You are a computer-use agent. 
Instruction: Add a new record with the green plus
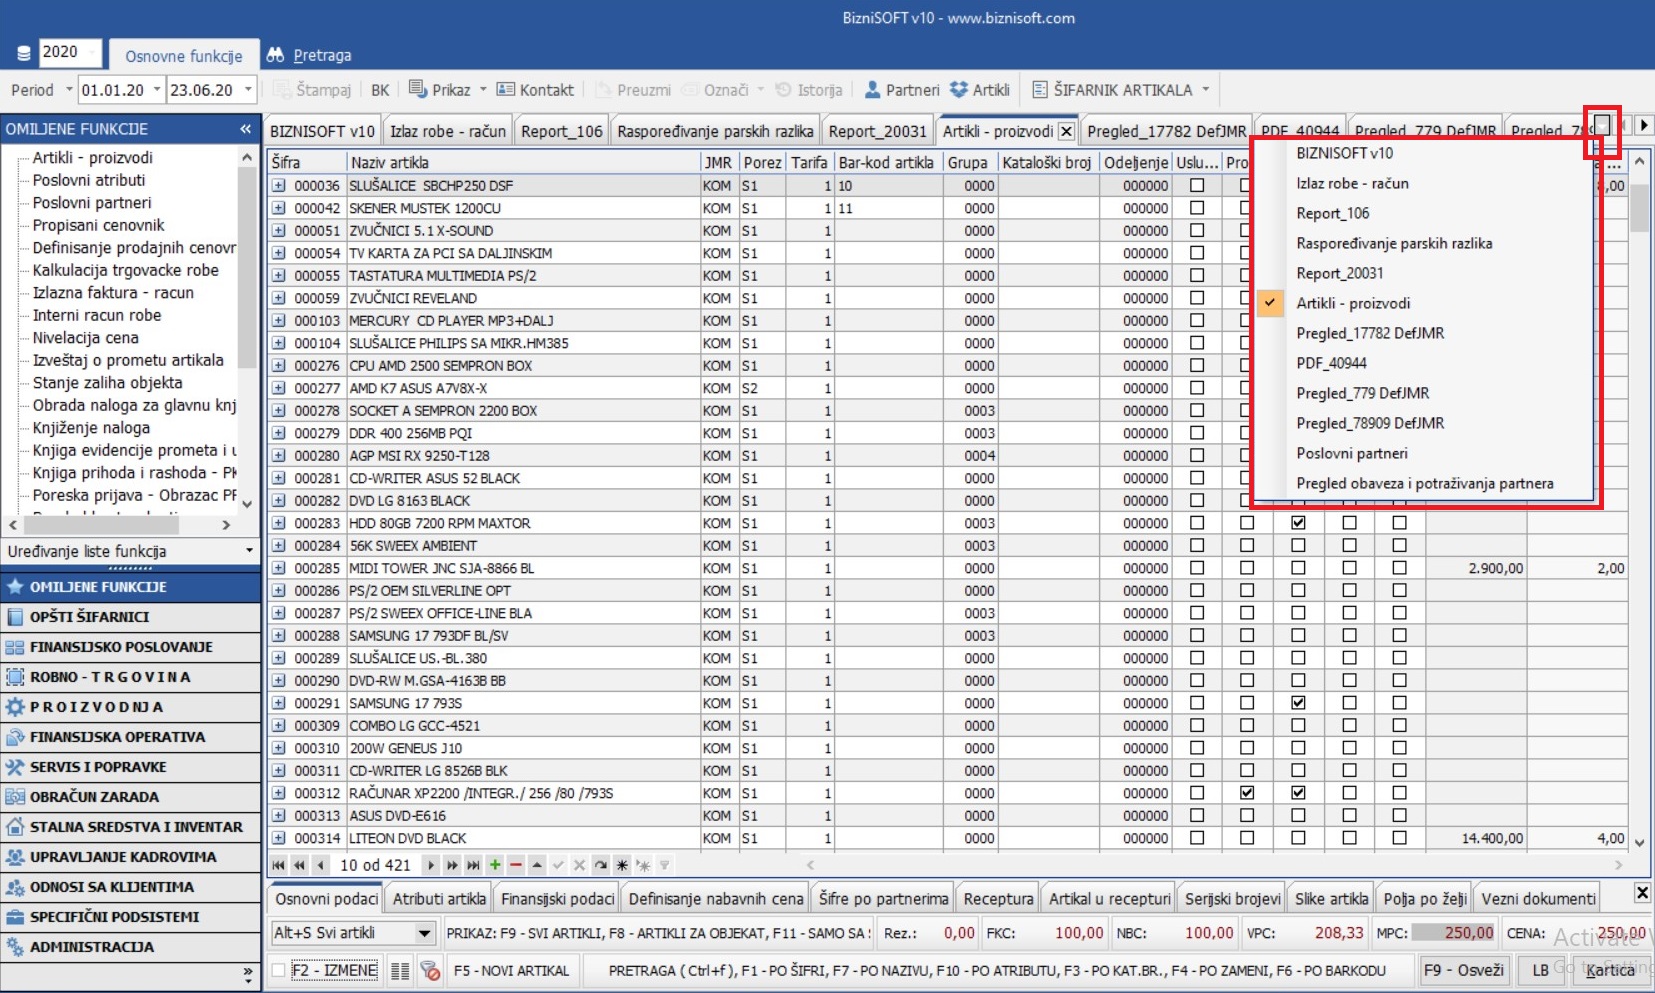coord(495,865)
